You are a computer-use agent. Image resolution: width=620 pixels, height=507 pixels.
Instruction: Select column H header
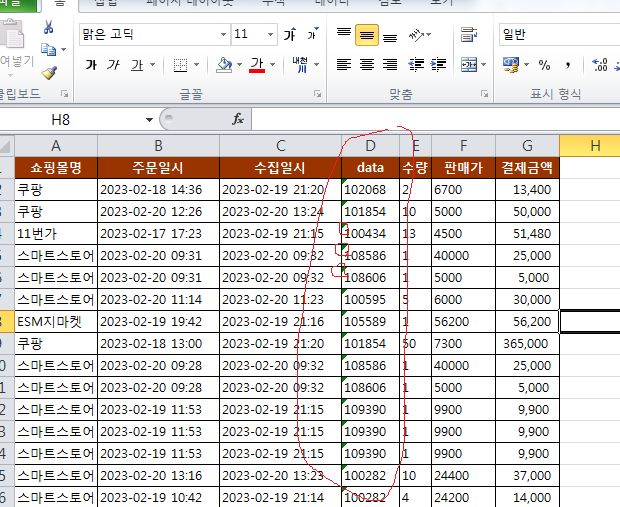(590, 146)
